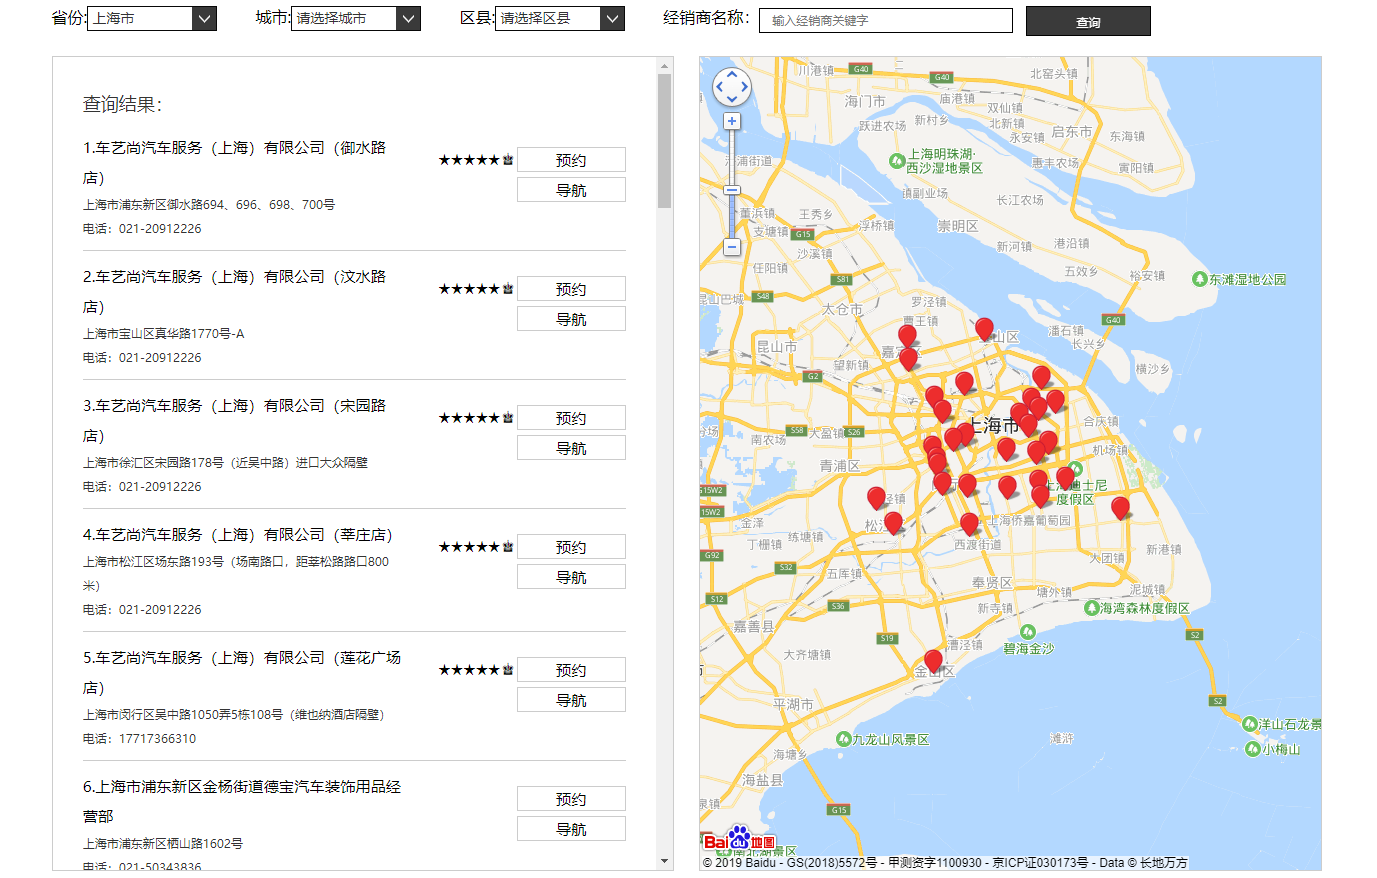
Task: Click the red marker in 金山区
Action: tap(933, 661)
